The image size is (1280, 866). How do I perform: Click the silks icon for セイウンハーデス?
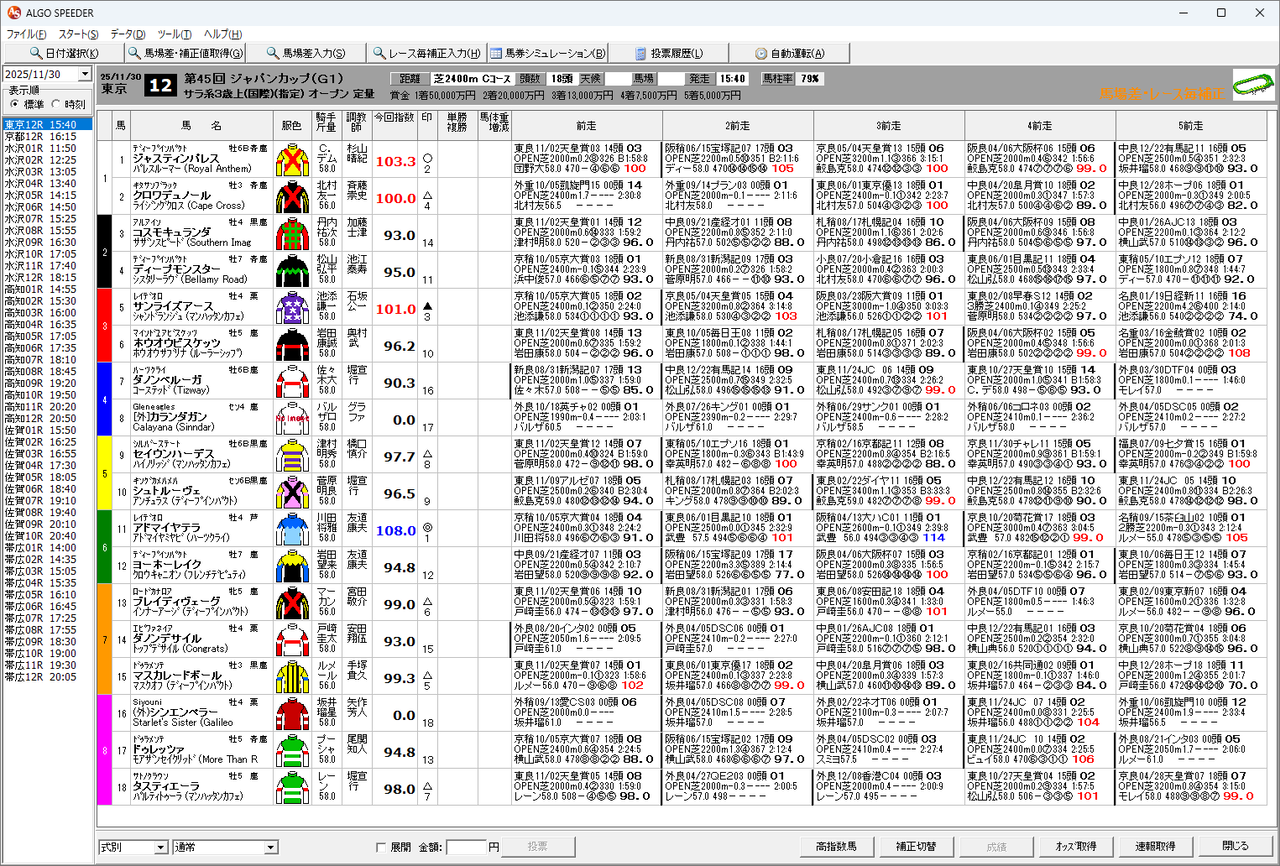[x=292, y=456]
